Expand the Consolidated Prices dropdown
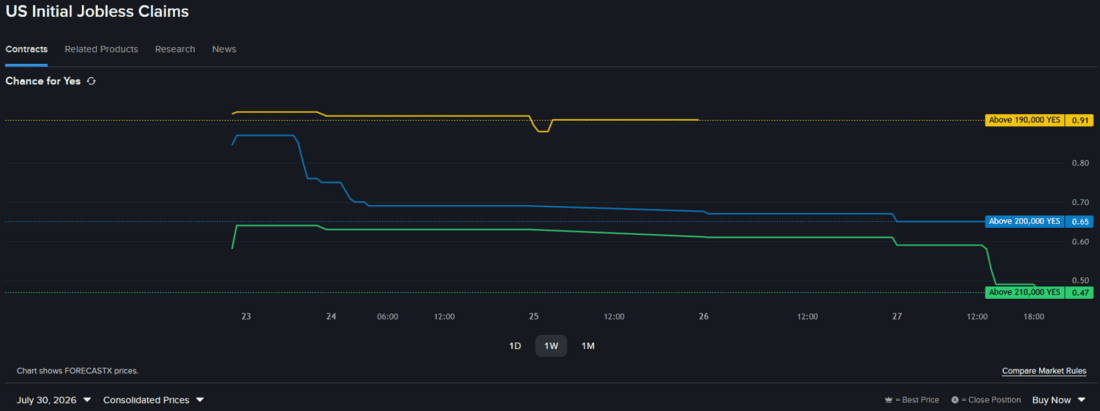 click(x=154, y=400)
